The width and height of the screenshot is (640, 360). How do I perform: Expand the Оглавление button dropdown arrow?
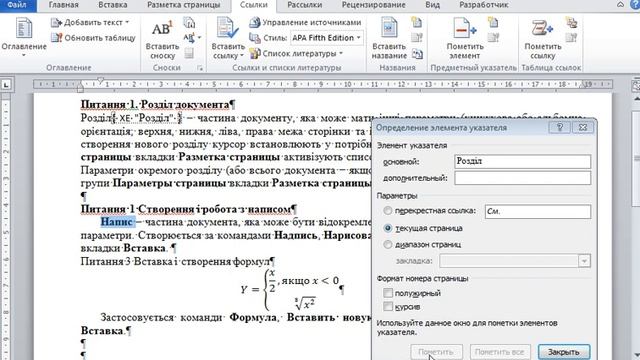click(x=24, y=55)
